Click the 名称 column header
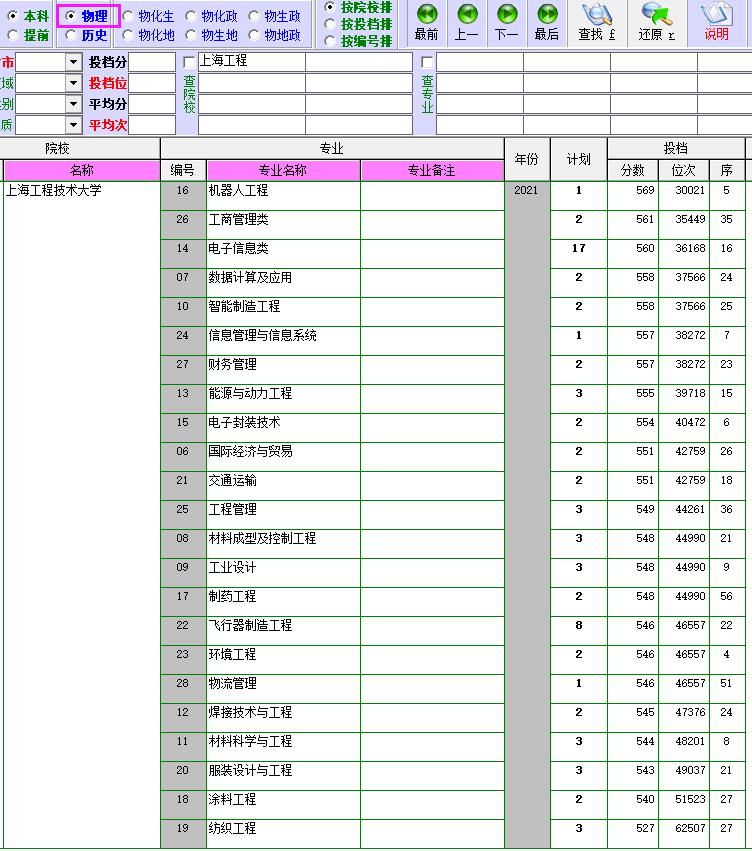The width and height of the screenshot is (752, 851). 82,170
